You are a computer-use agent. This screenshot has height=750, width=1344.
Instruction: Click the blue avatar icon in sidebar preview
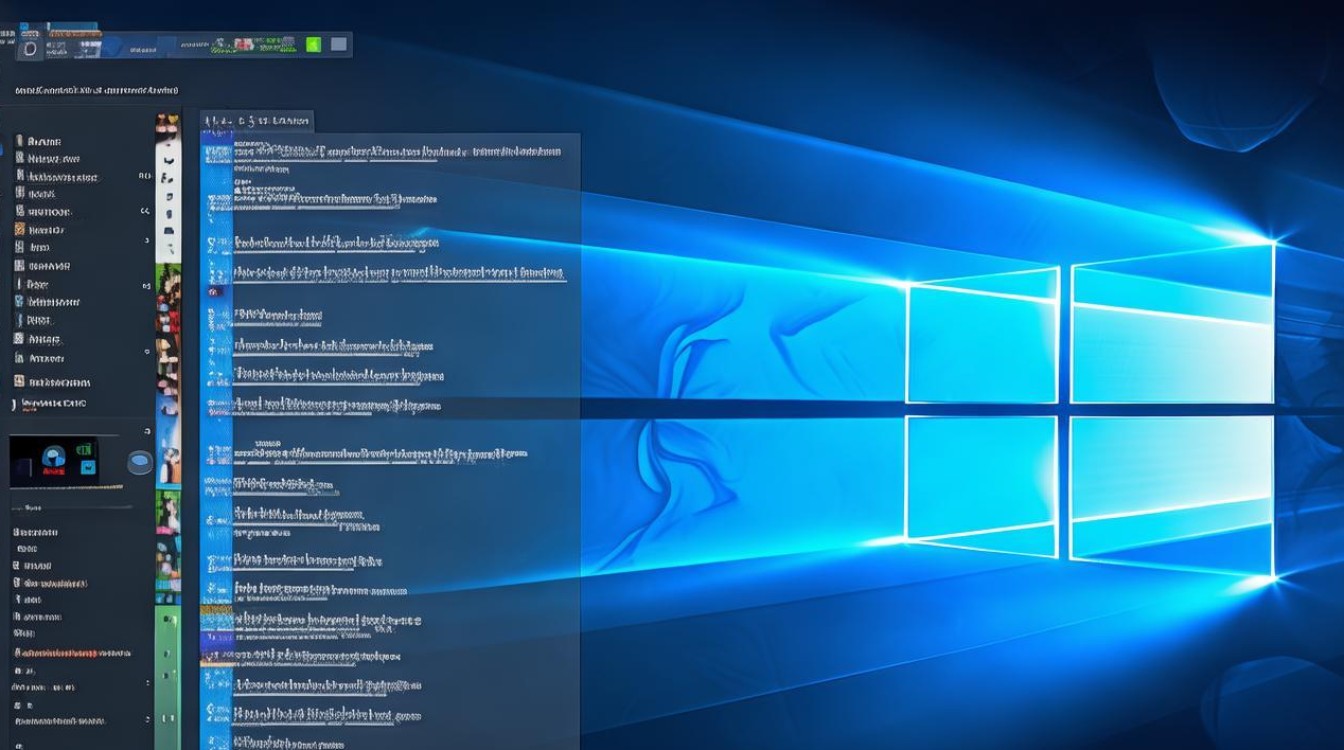click(53, 456)
